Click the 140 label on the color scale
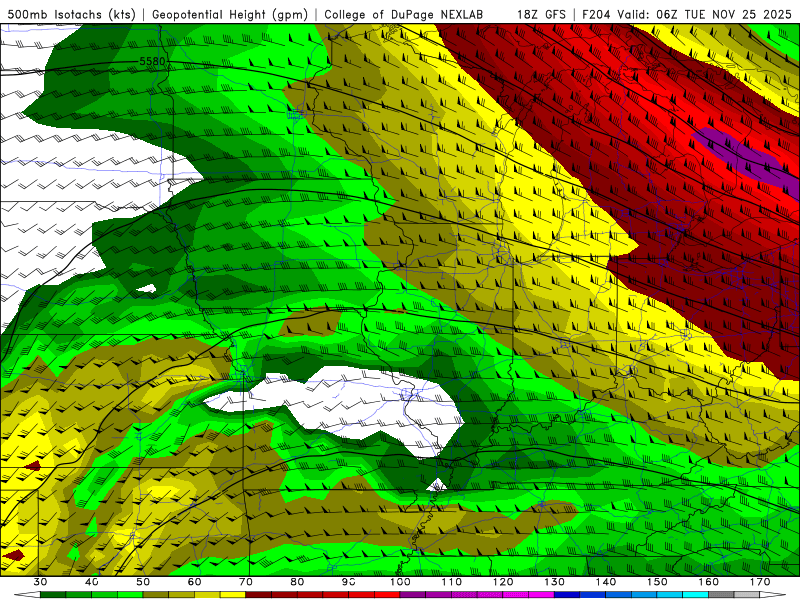 click(x=606, y=582)
